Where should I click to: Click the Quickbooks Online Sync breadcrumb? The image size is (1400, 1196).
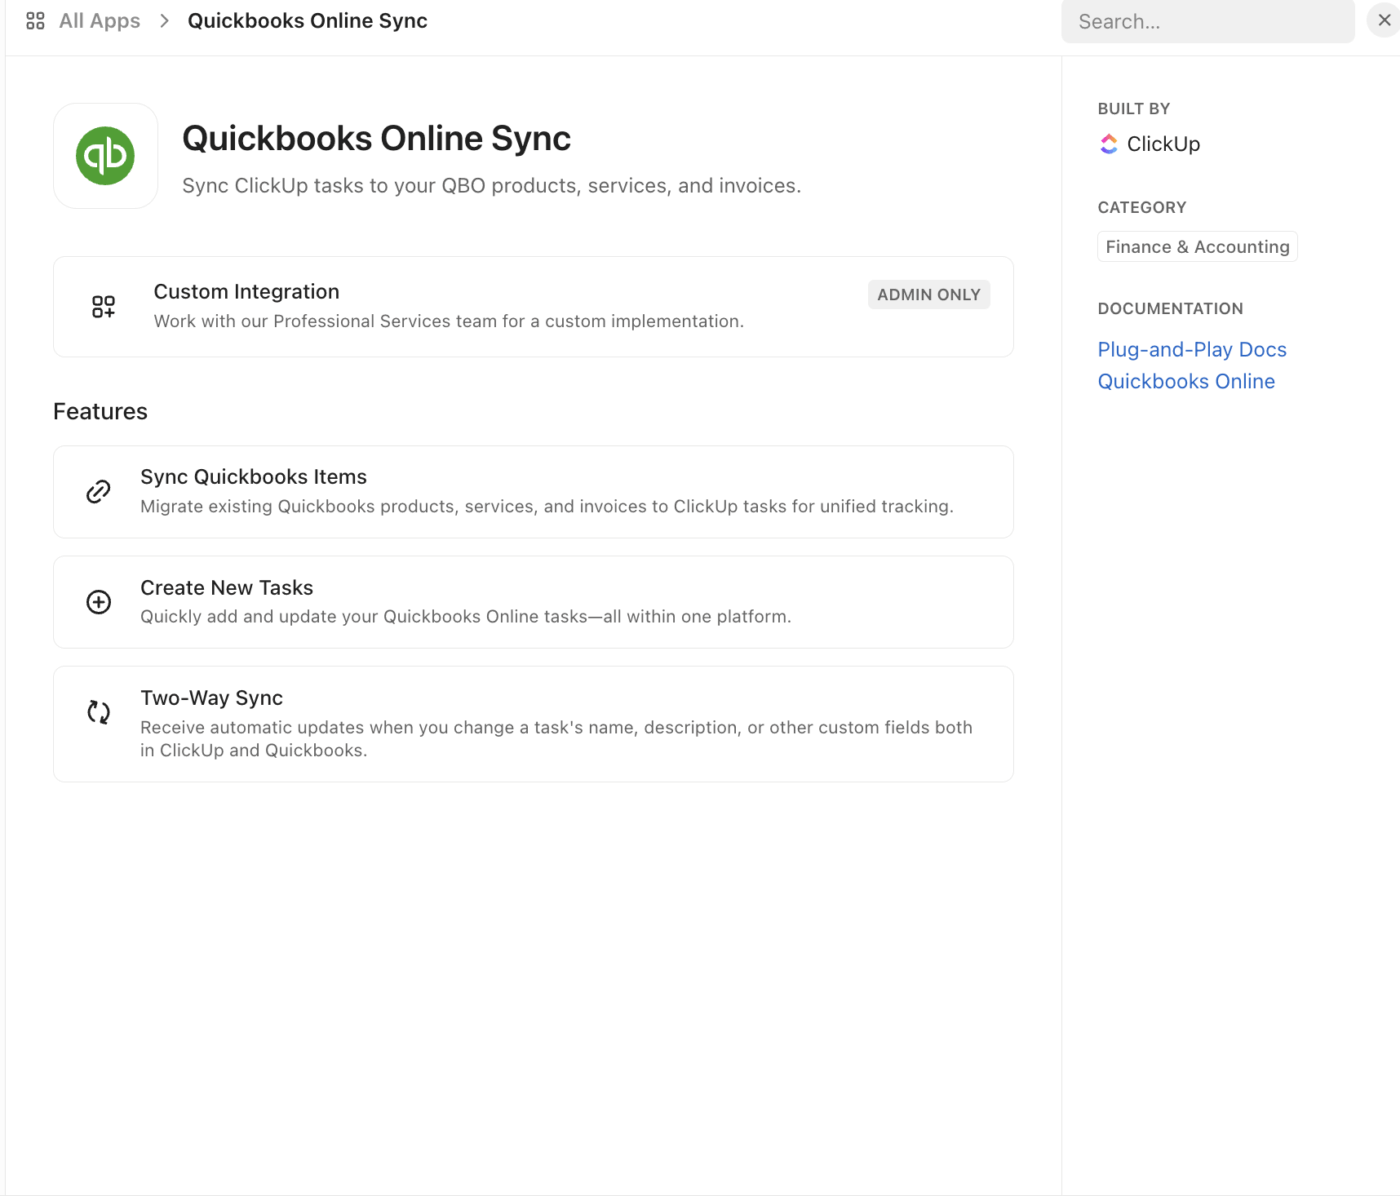click(307, 20)
